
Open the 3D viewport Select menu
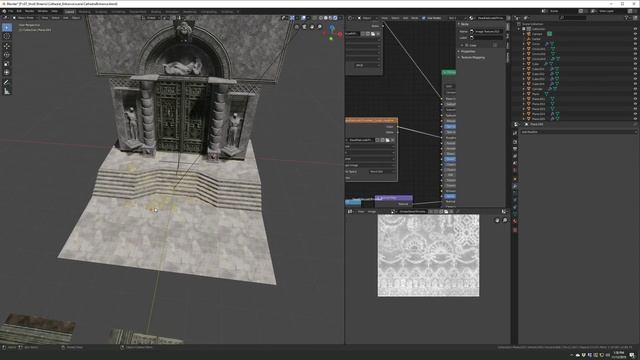coord(56,18)
